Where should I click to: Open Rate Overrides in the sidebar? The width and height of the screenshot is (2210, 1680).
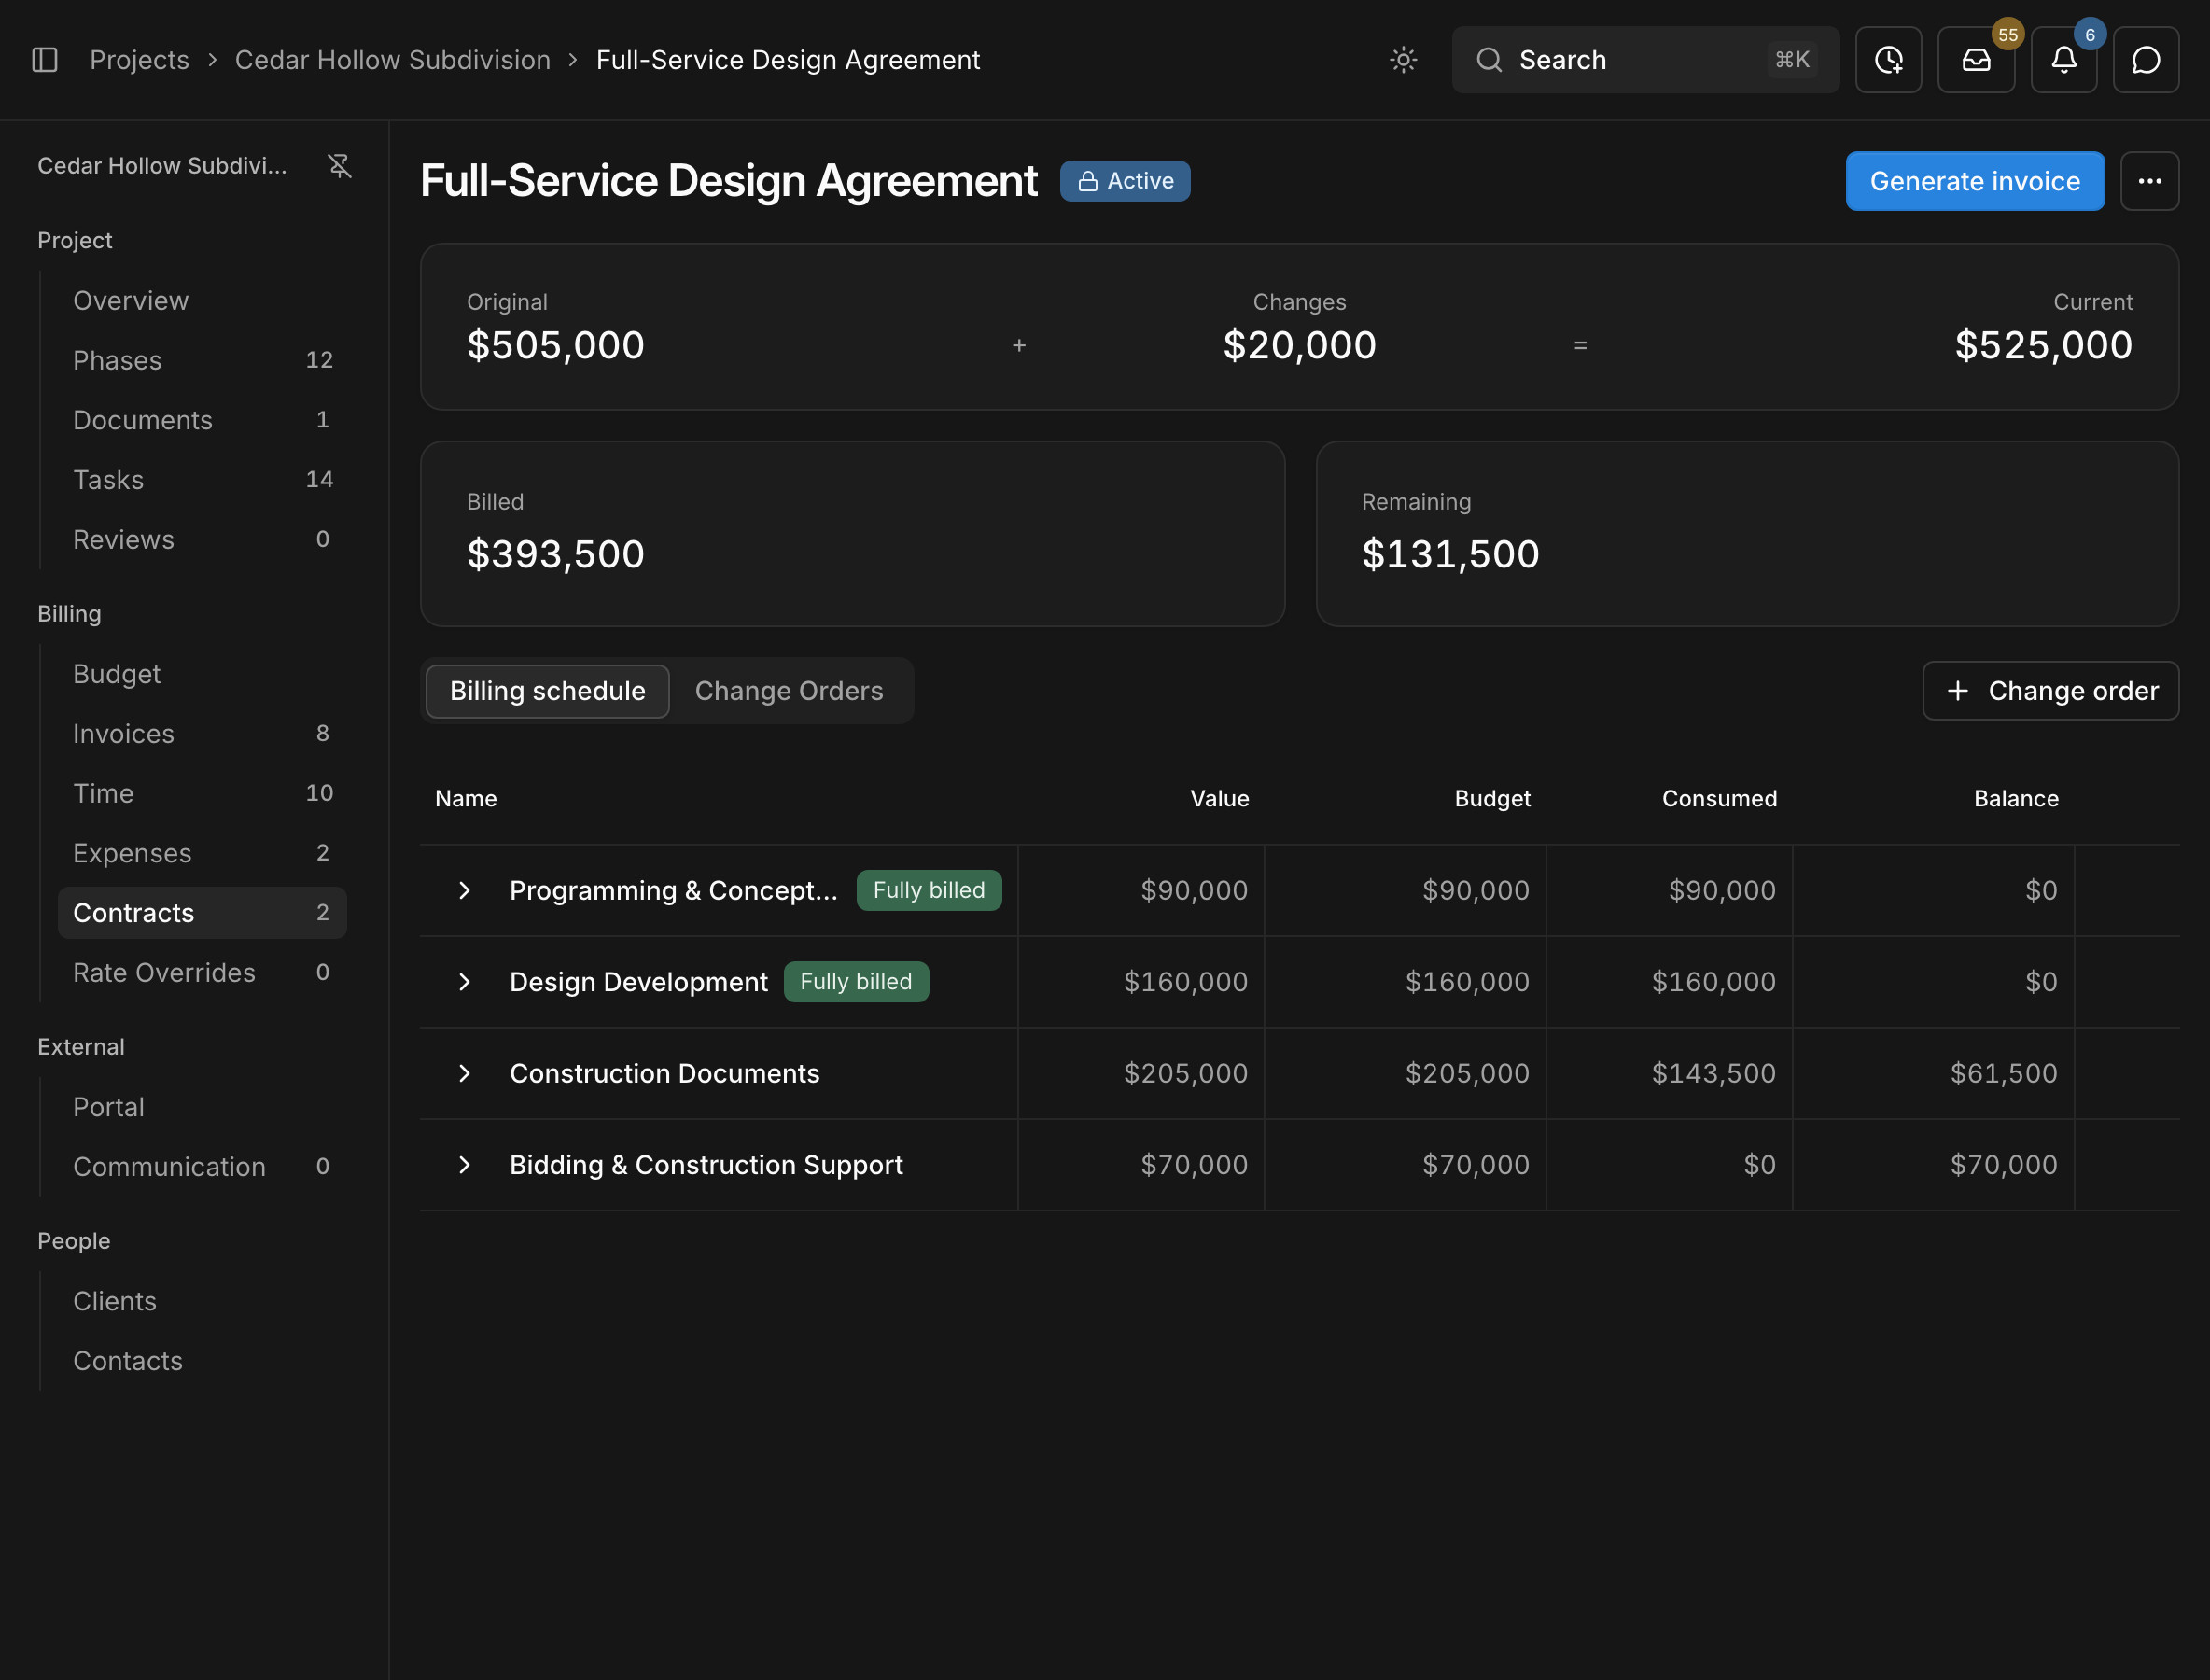[x=202, y=973]
